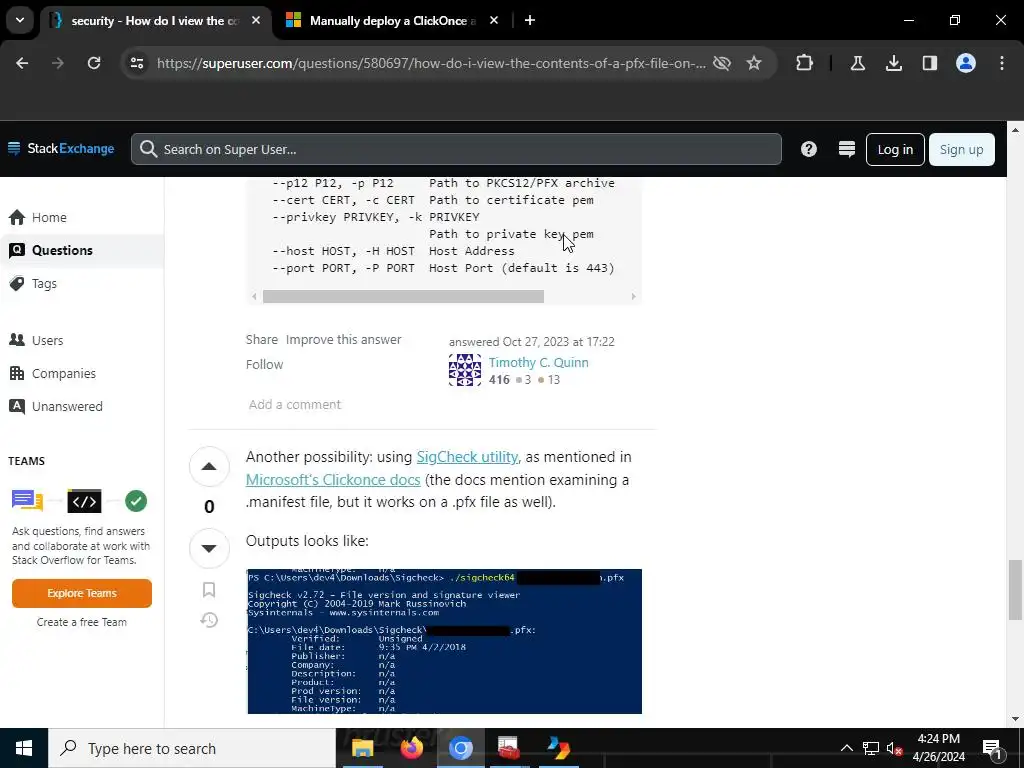Click the code block left scroll arrow
This screenshot has width=1024, height=768.
[x=254, y=296]
